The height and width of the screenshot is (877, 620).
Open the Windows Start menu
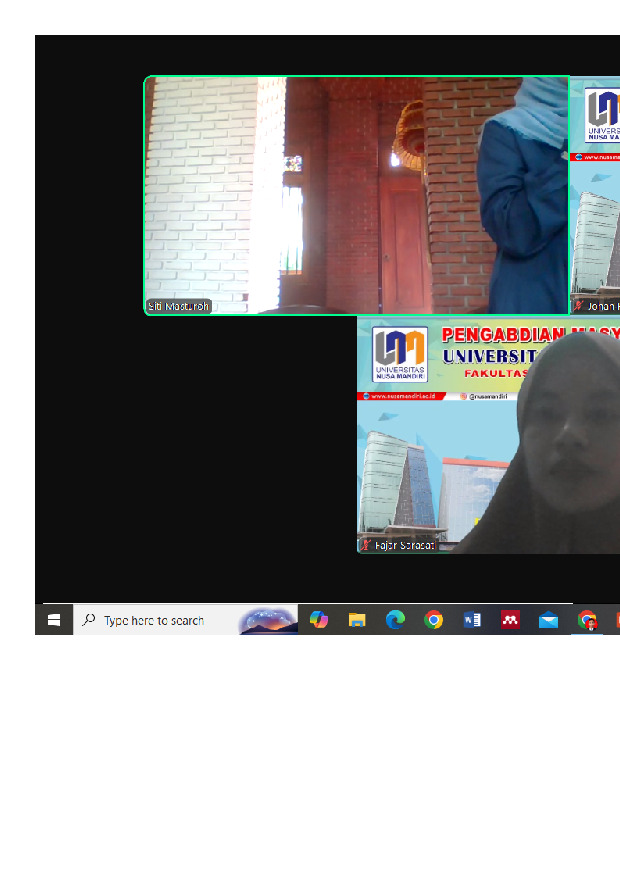(x=54, y=620)
